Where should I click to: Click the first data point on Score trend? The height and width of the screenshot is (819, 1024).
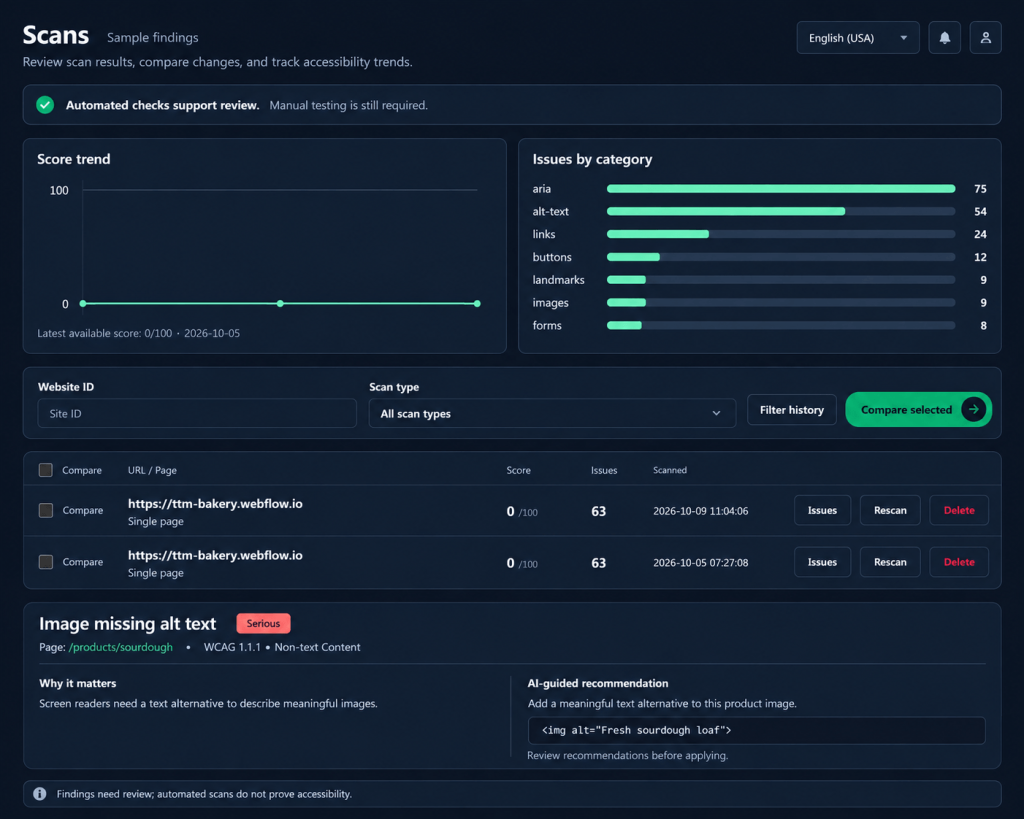click(83, 304)
